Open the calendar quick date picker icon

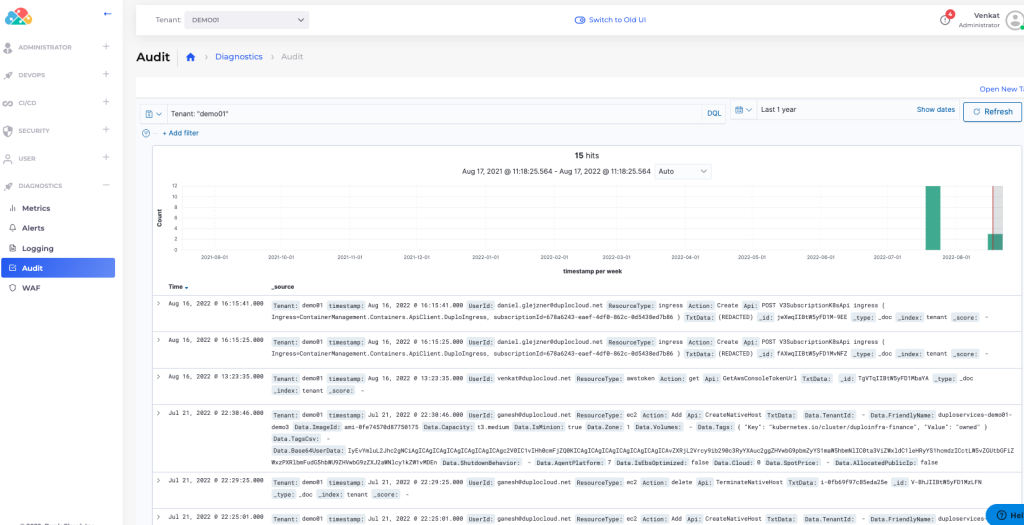point(740,110)
